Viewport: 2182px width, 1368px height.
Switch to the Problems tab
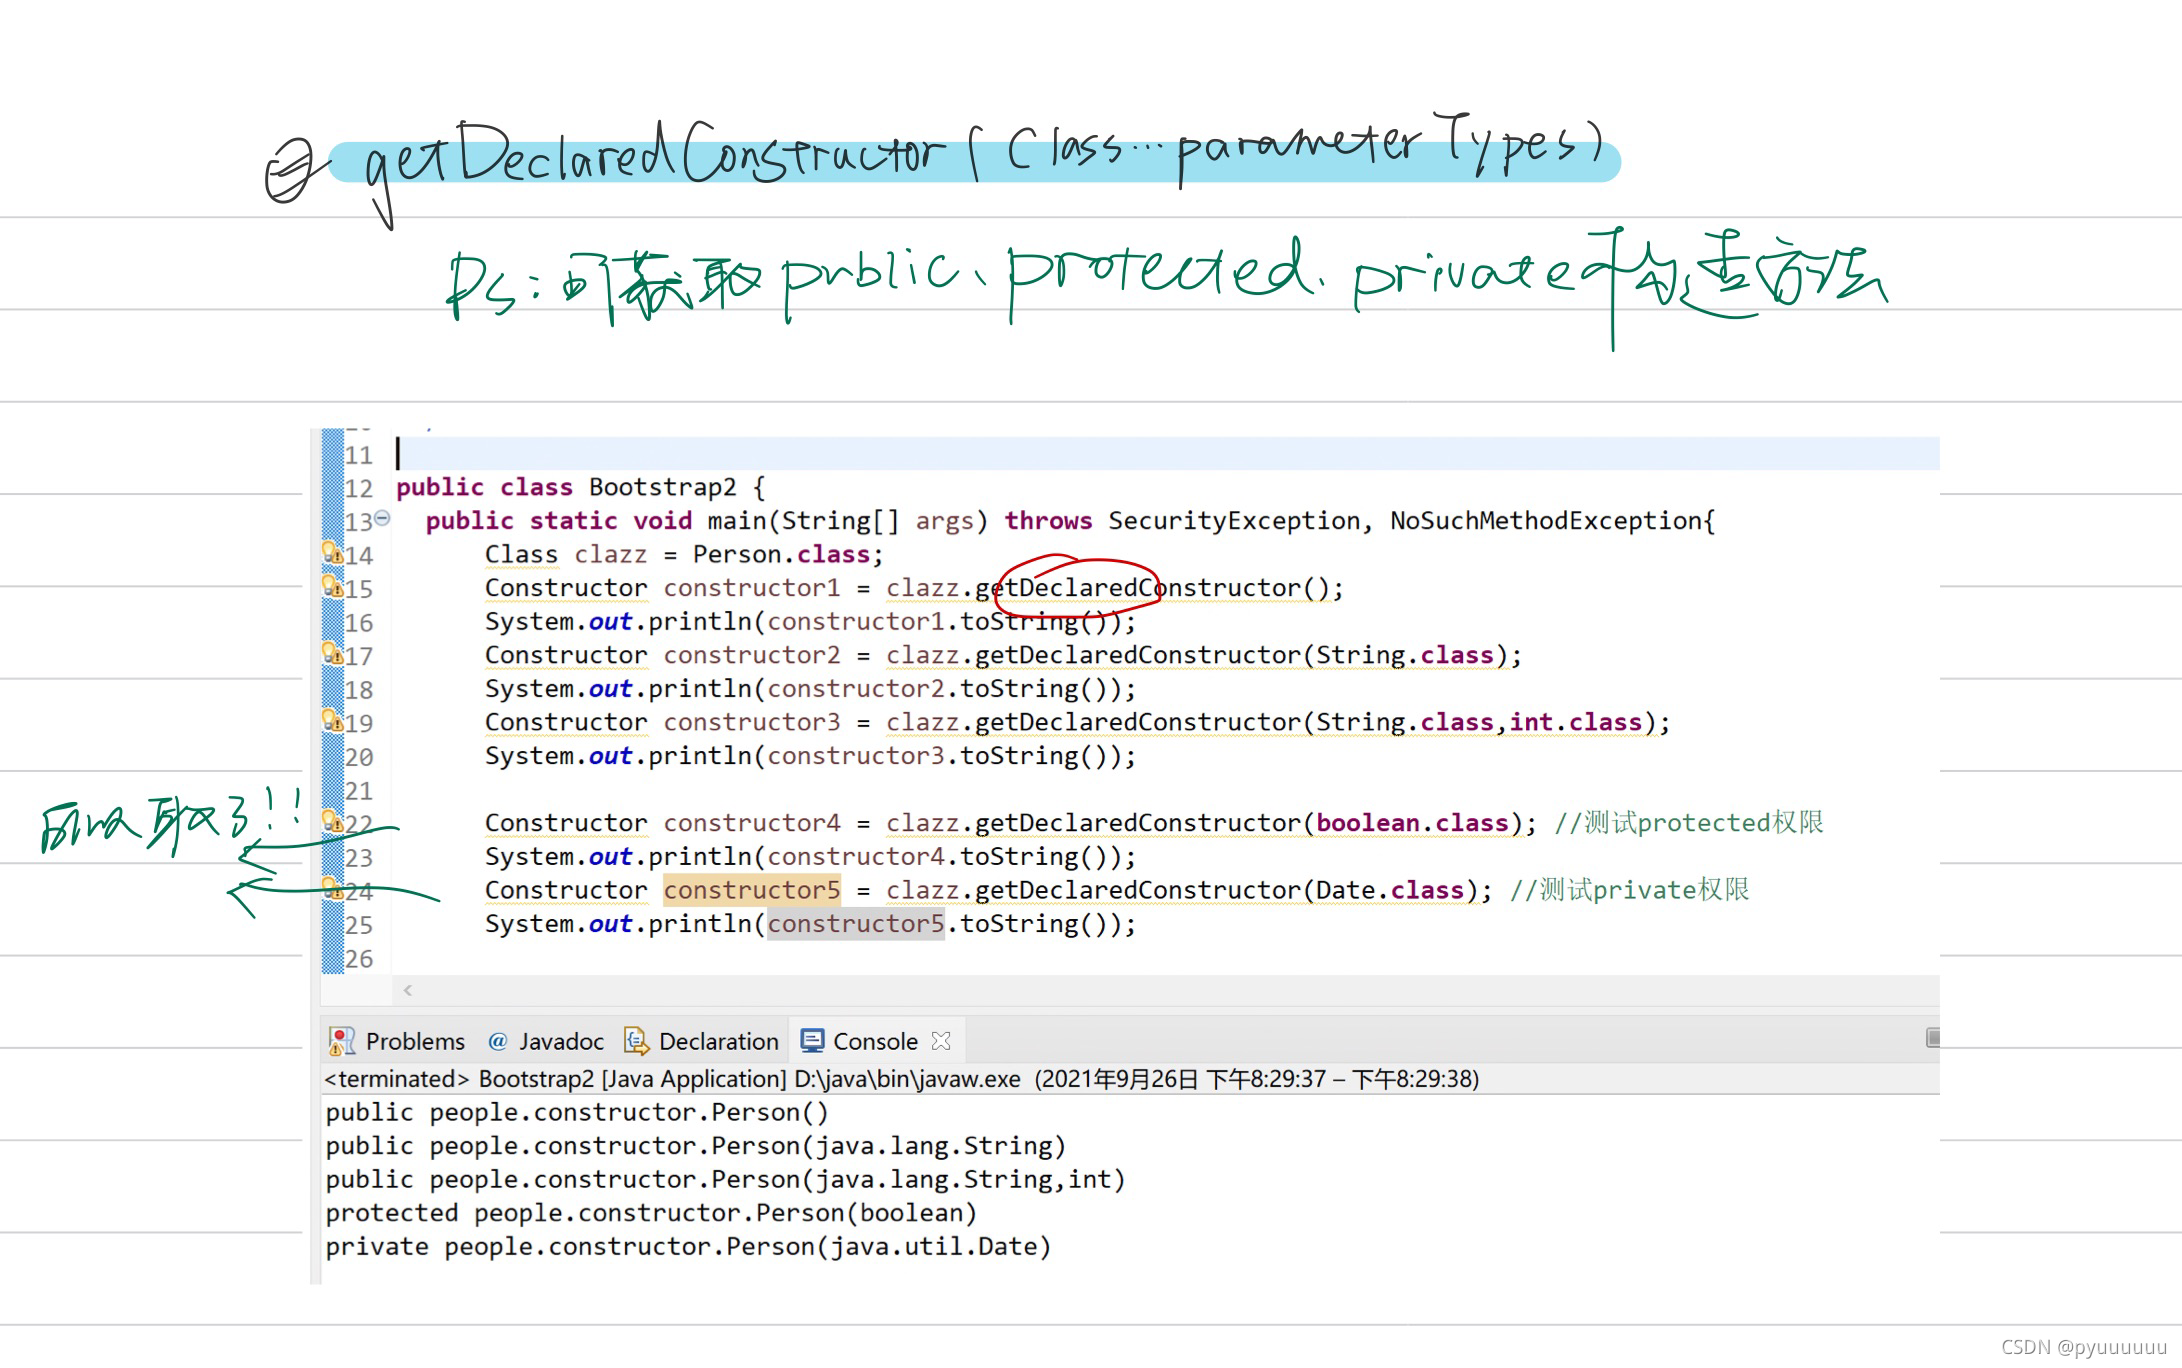click(x=415, y=1041)
